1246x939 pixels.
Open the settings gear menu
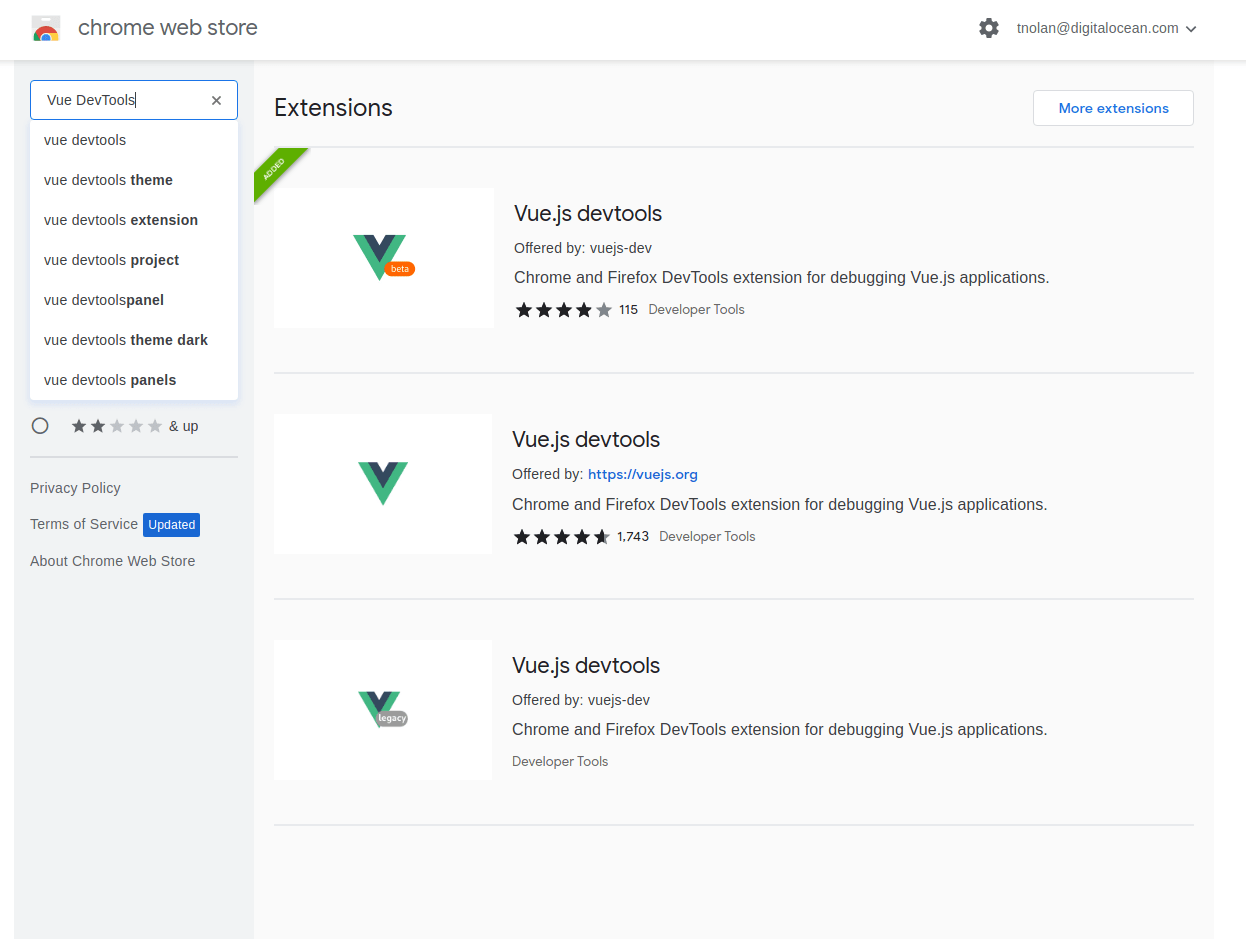pos(988,28)
